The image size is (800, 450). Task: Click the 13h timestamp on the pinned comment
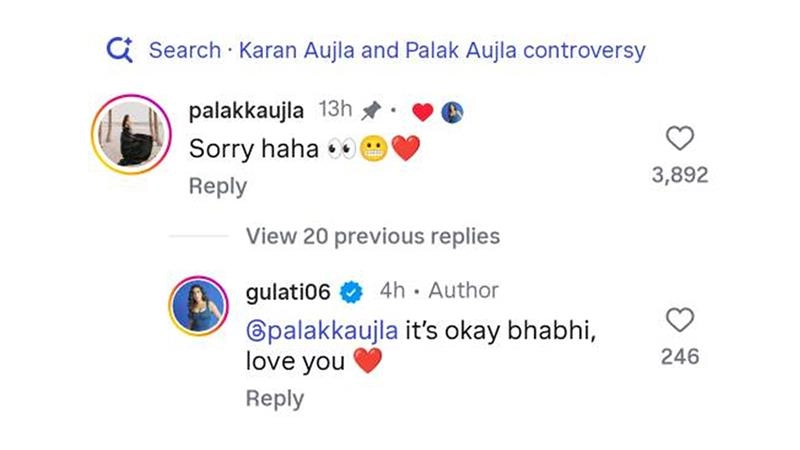[x=334, y=110]
